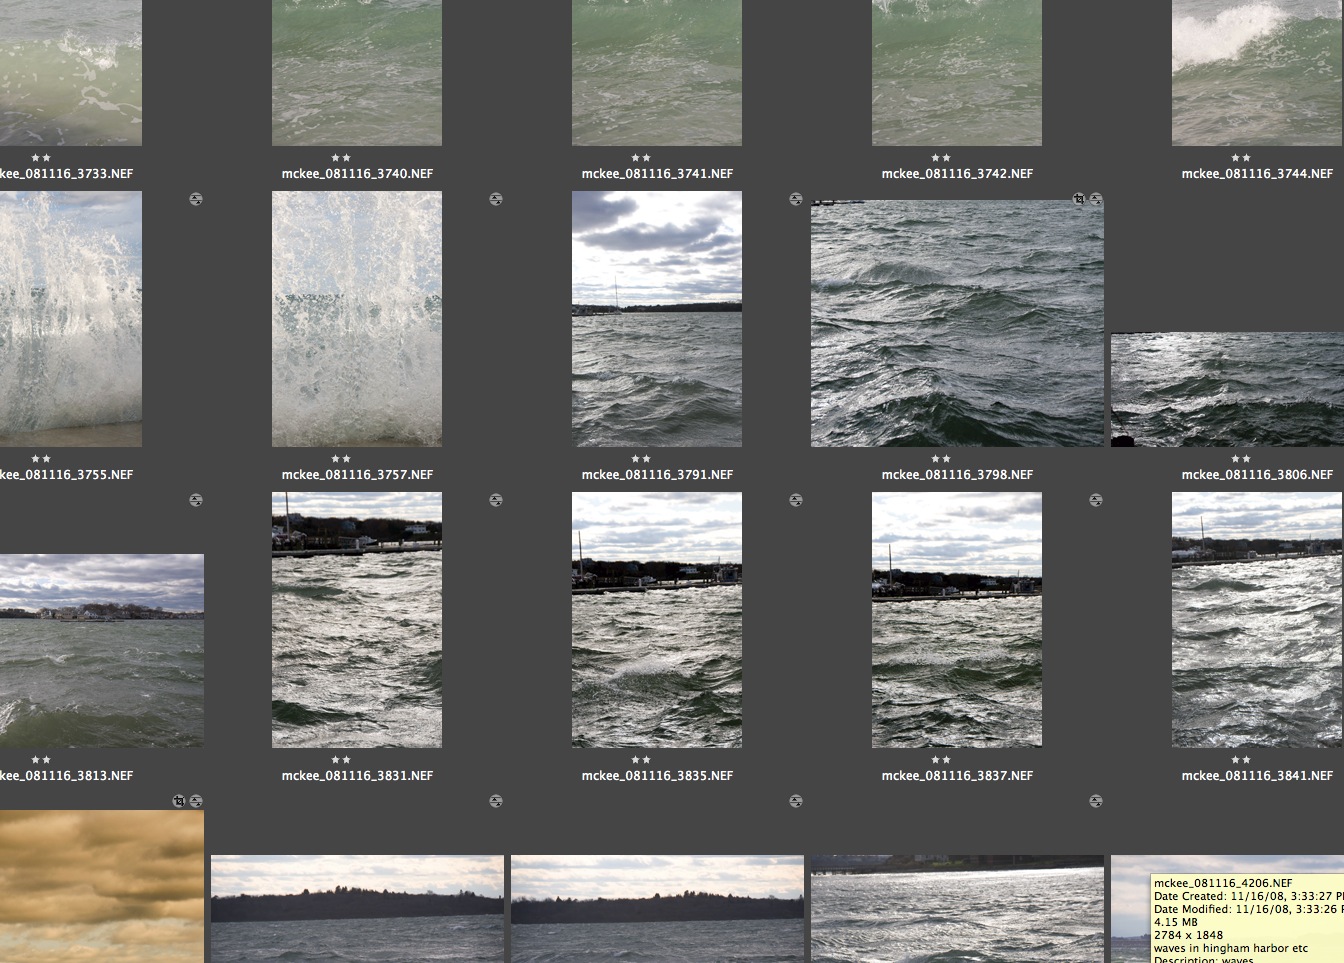Click the filename label mckee_081116_3798.NEF
Screen dimensions: 1344x963
tap(957, 475)
